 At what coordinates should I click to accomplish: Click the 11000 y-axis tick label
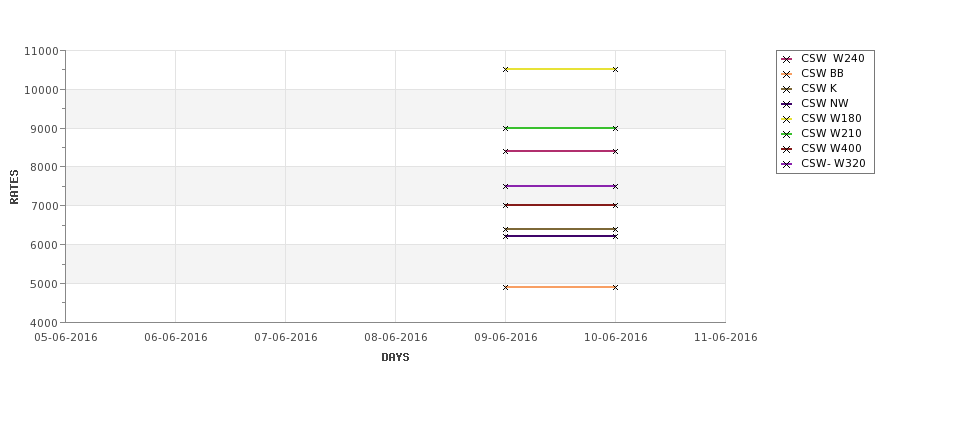click(42, 52)
